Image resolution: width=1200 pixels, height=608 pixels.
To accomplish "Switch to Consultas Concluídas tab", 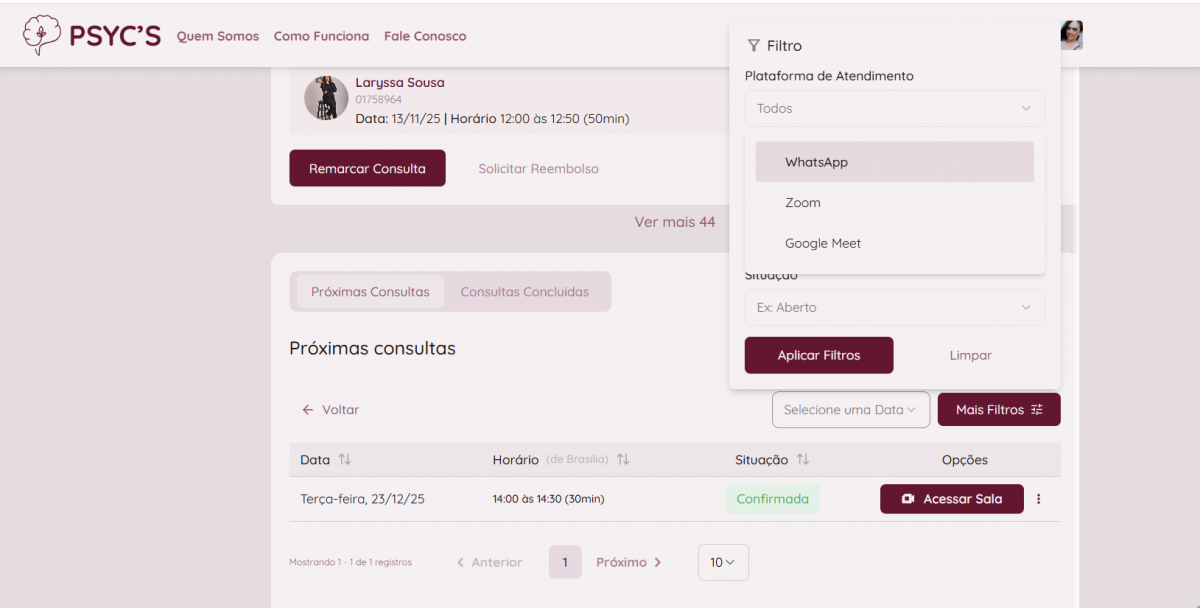I will (524, 292).
